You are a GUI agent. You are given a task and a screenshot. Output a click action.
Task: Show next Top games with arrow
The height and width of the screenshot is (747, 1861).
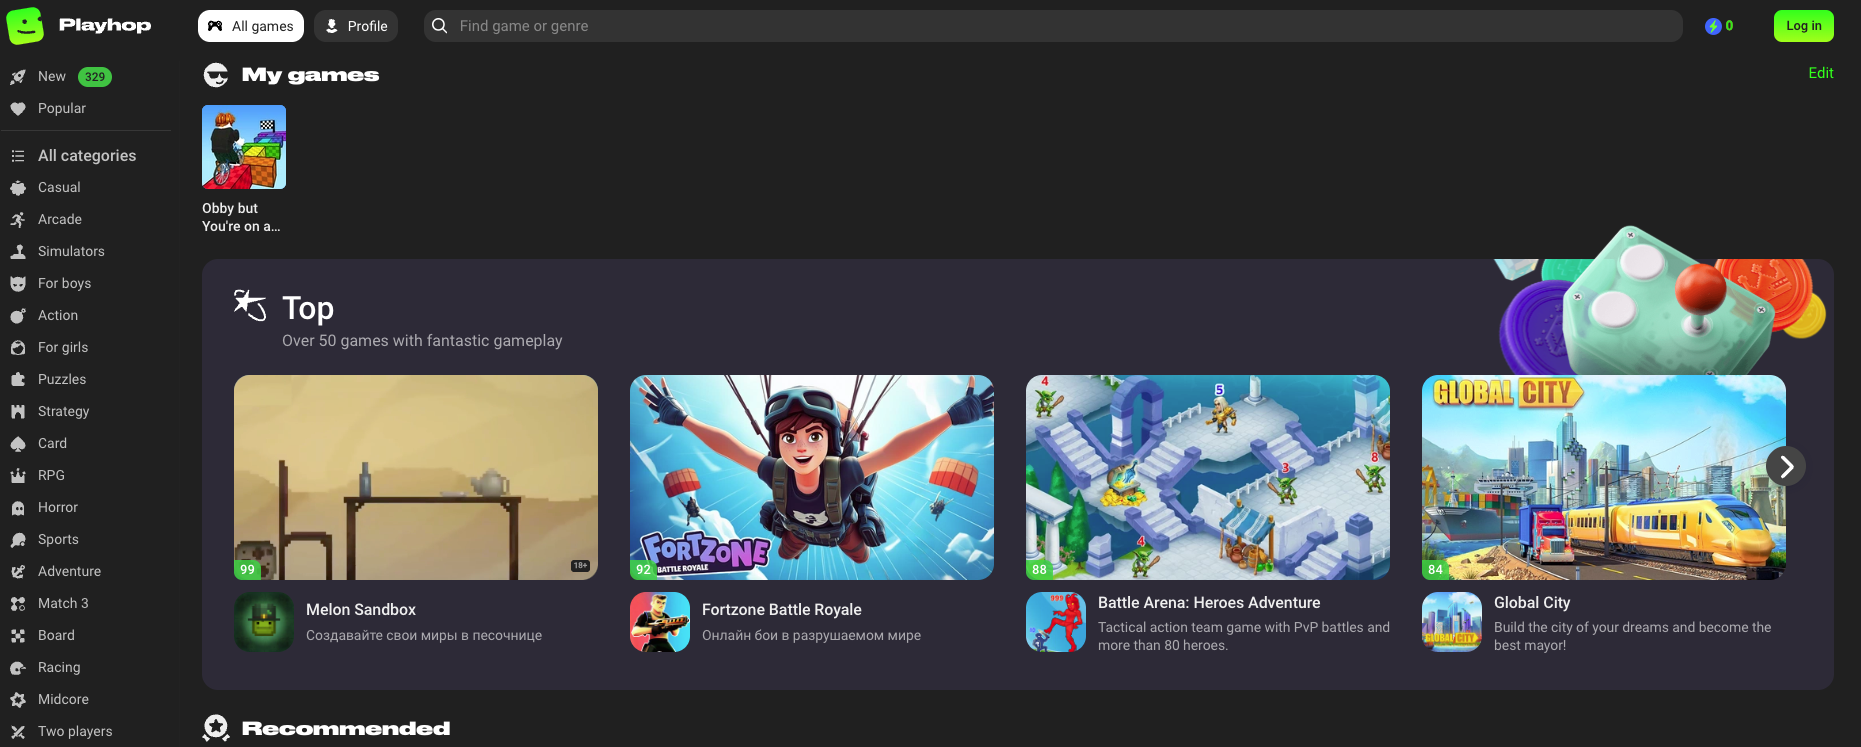pos(1786,466)
